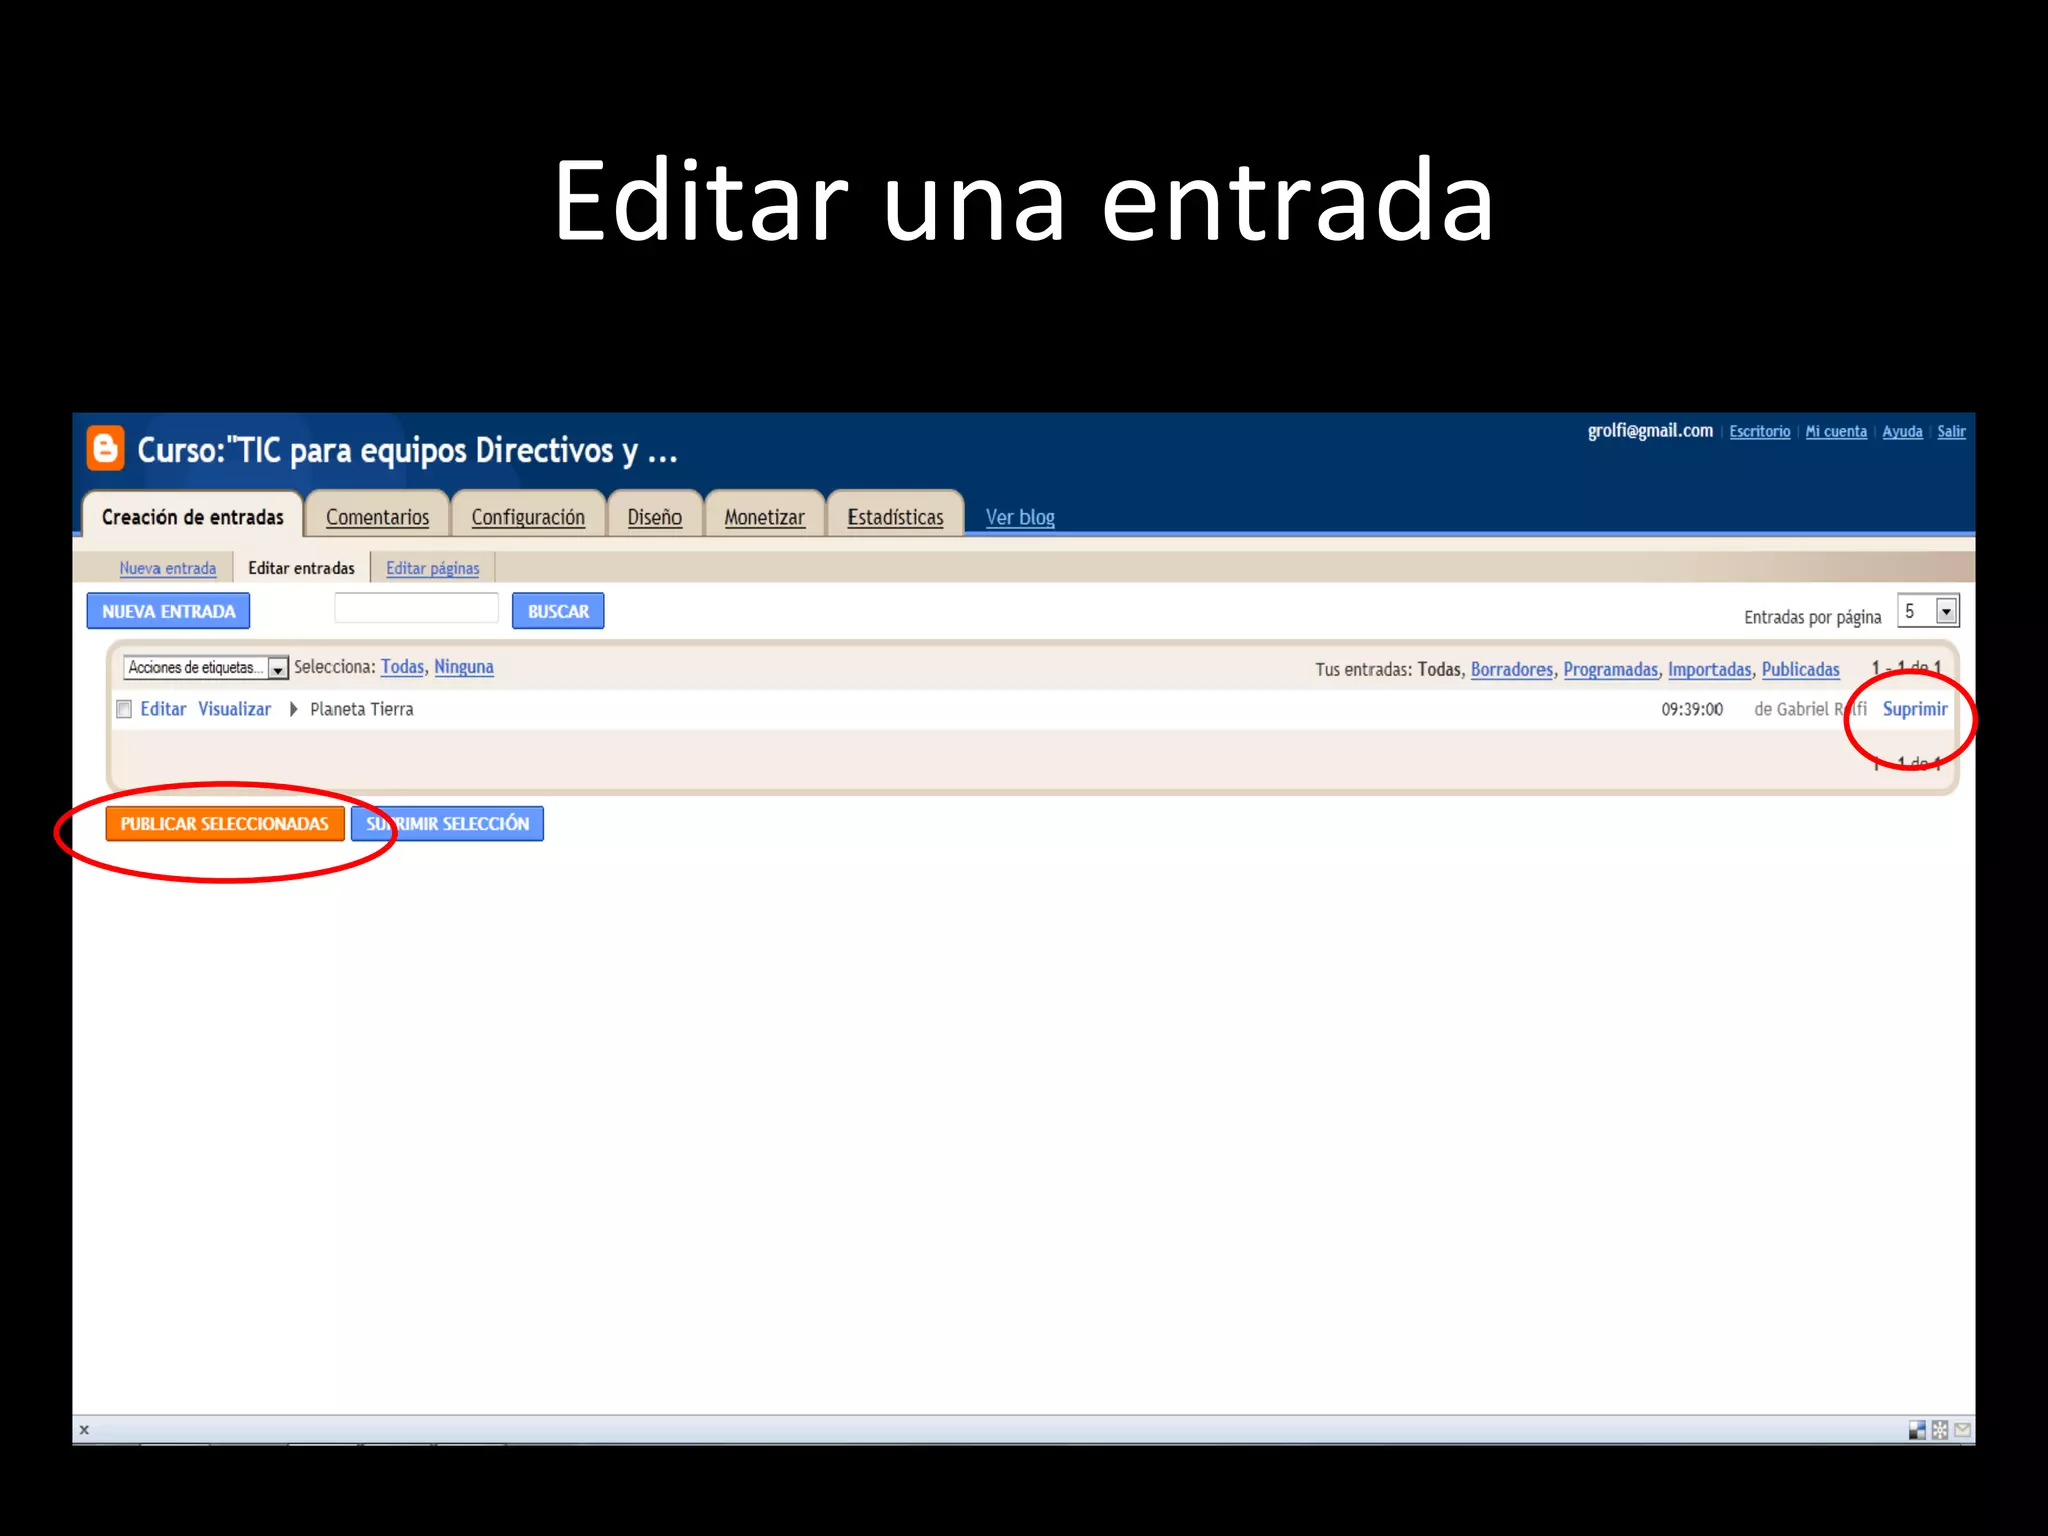The height and width of the screenshot is (1536, 2048).
Task: Open the Configuración tab
Action: coord(528,517)
